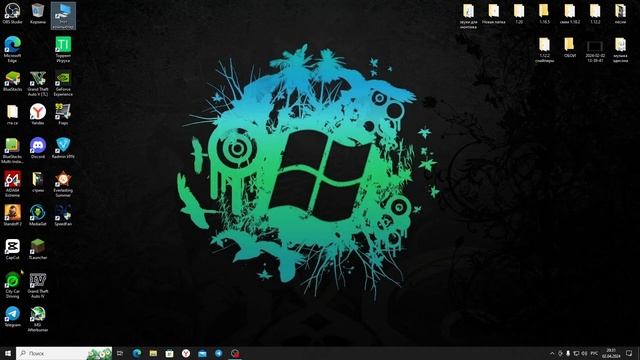Select the Discord desktop shortcut

point(38,148)
